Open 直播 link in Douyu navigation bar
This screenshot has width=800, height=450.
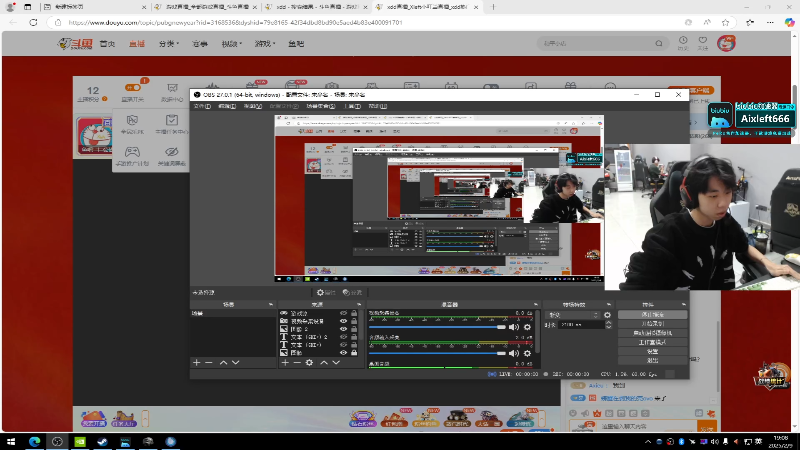click(x=137, y=44)
